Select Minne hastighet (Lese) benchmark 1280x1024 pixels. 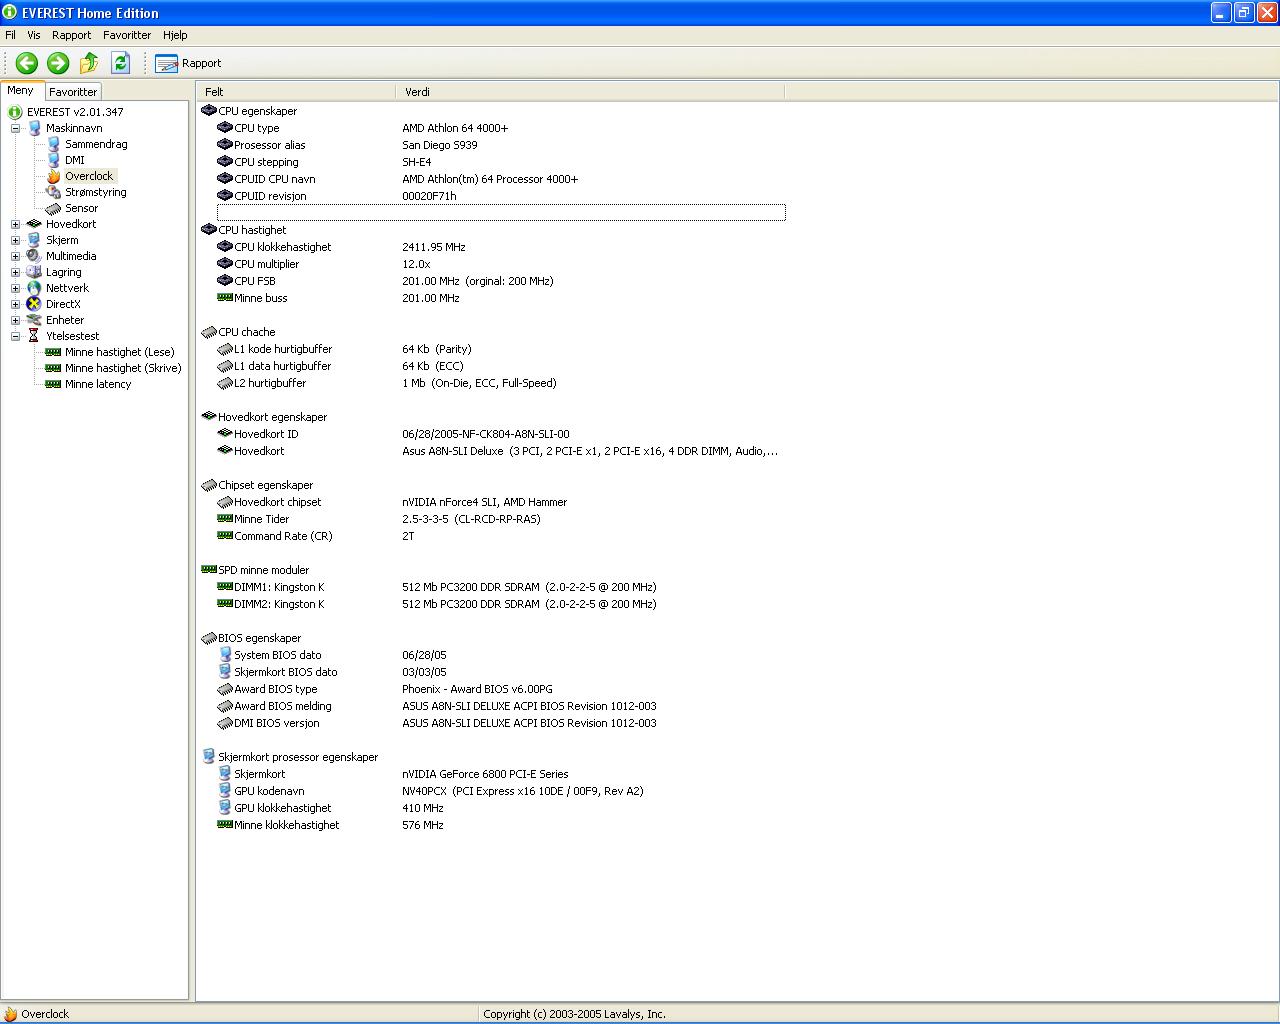(120, 352)
